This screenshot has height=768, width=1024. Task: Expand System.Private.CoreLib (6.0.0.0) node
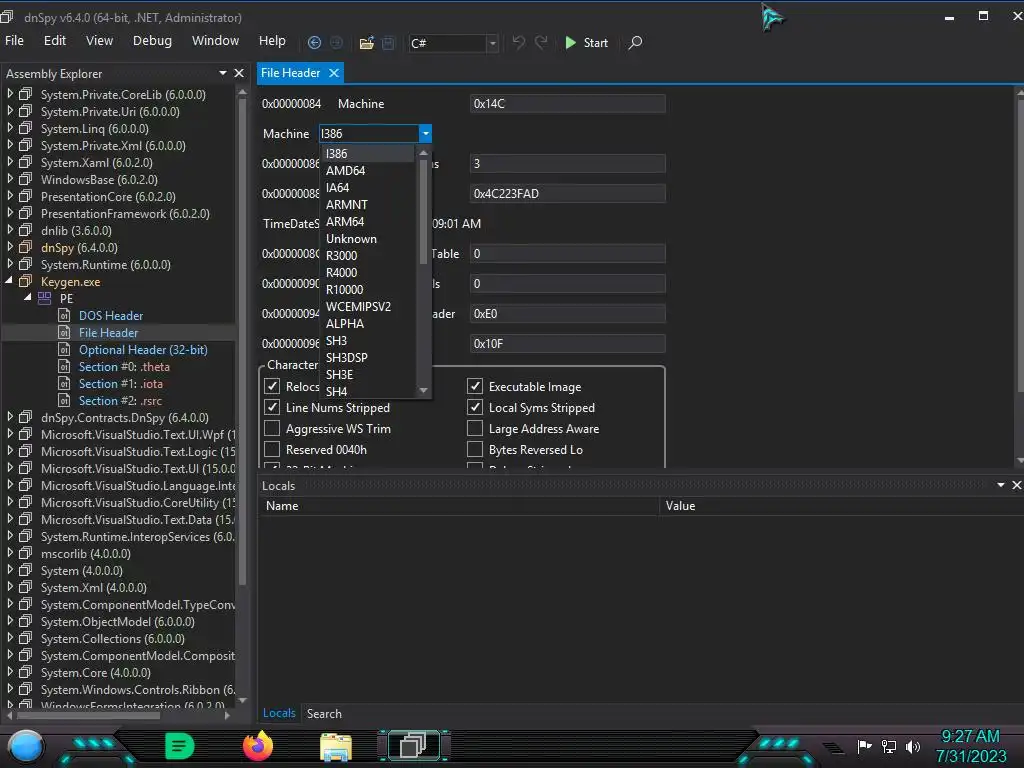[9, 94]
